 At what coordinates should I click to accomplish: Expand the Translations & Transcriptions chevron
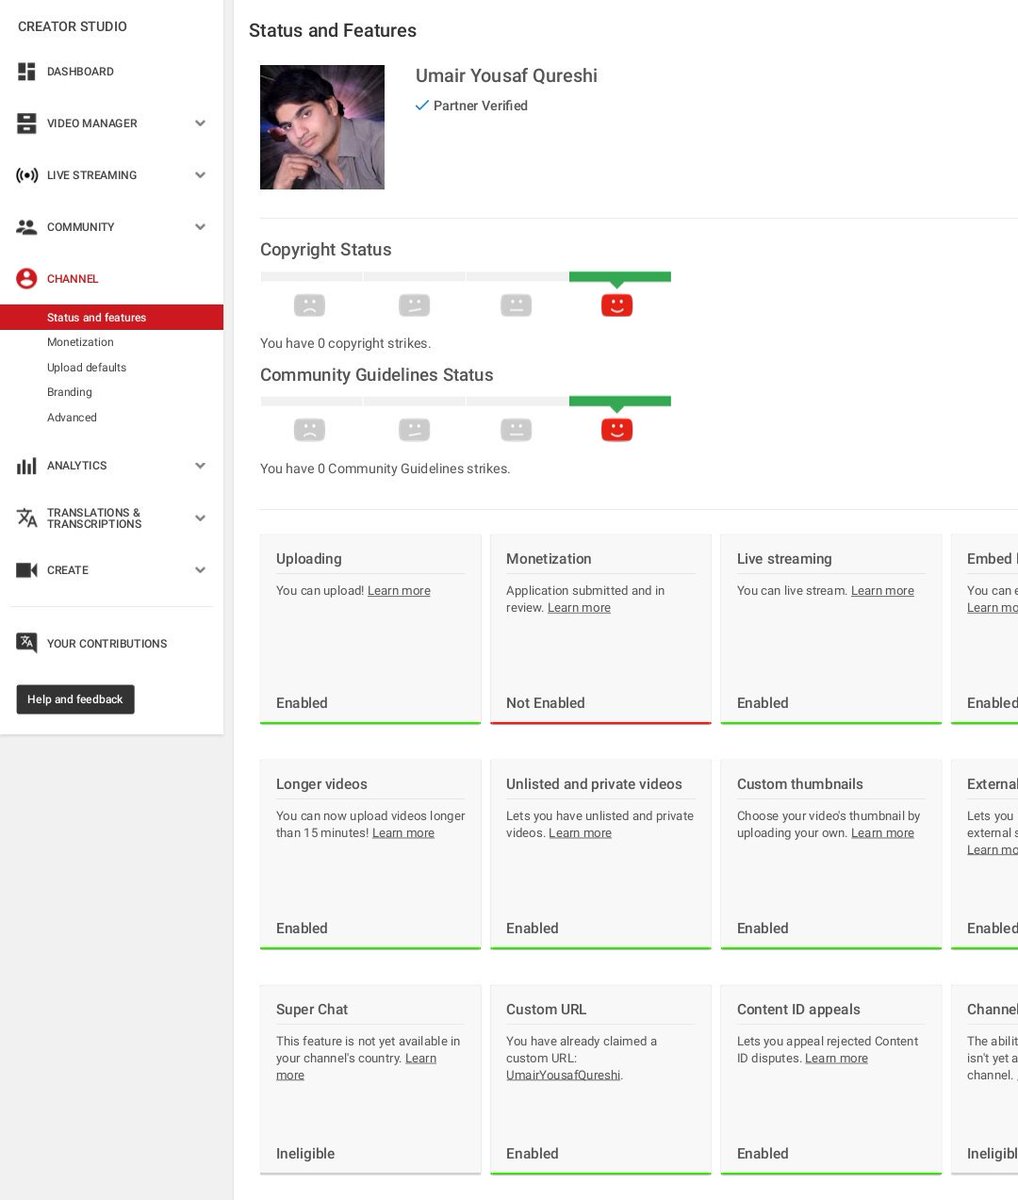click(x=200, y=518)
